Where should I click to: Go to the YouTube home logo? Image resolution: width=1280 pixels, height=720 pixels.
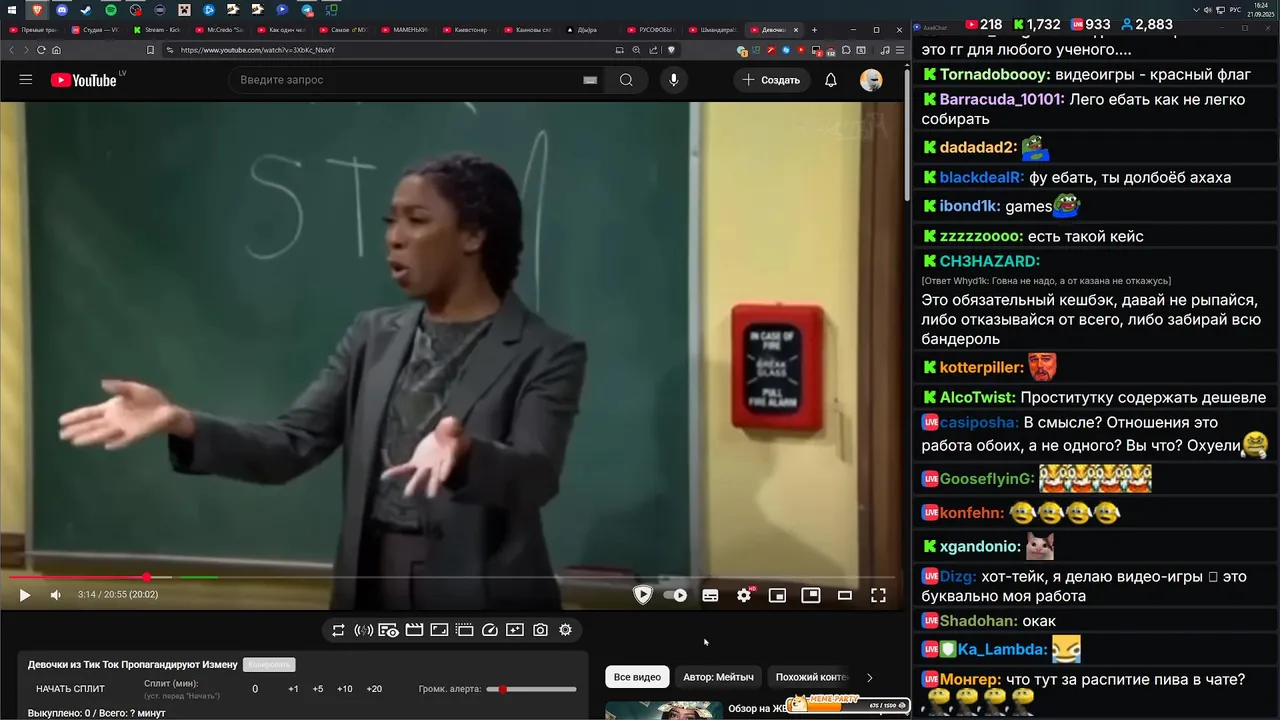pos(84,80)
